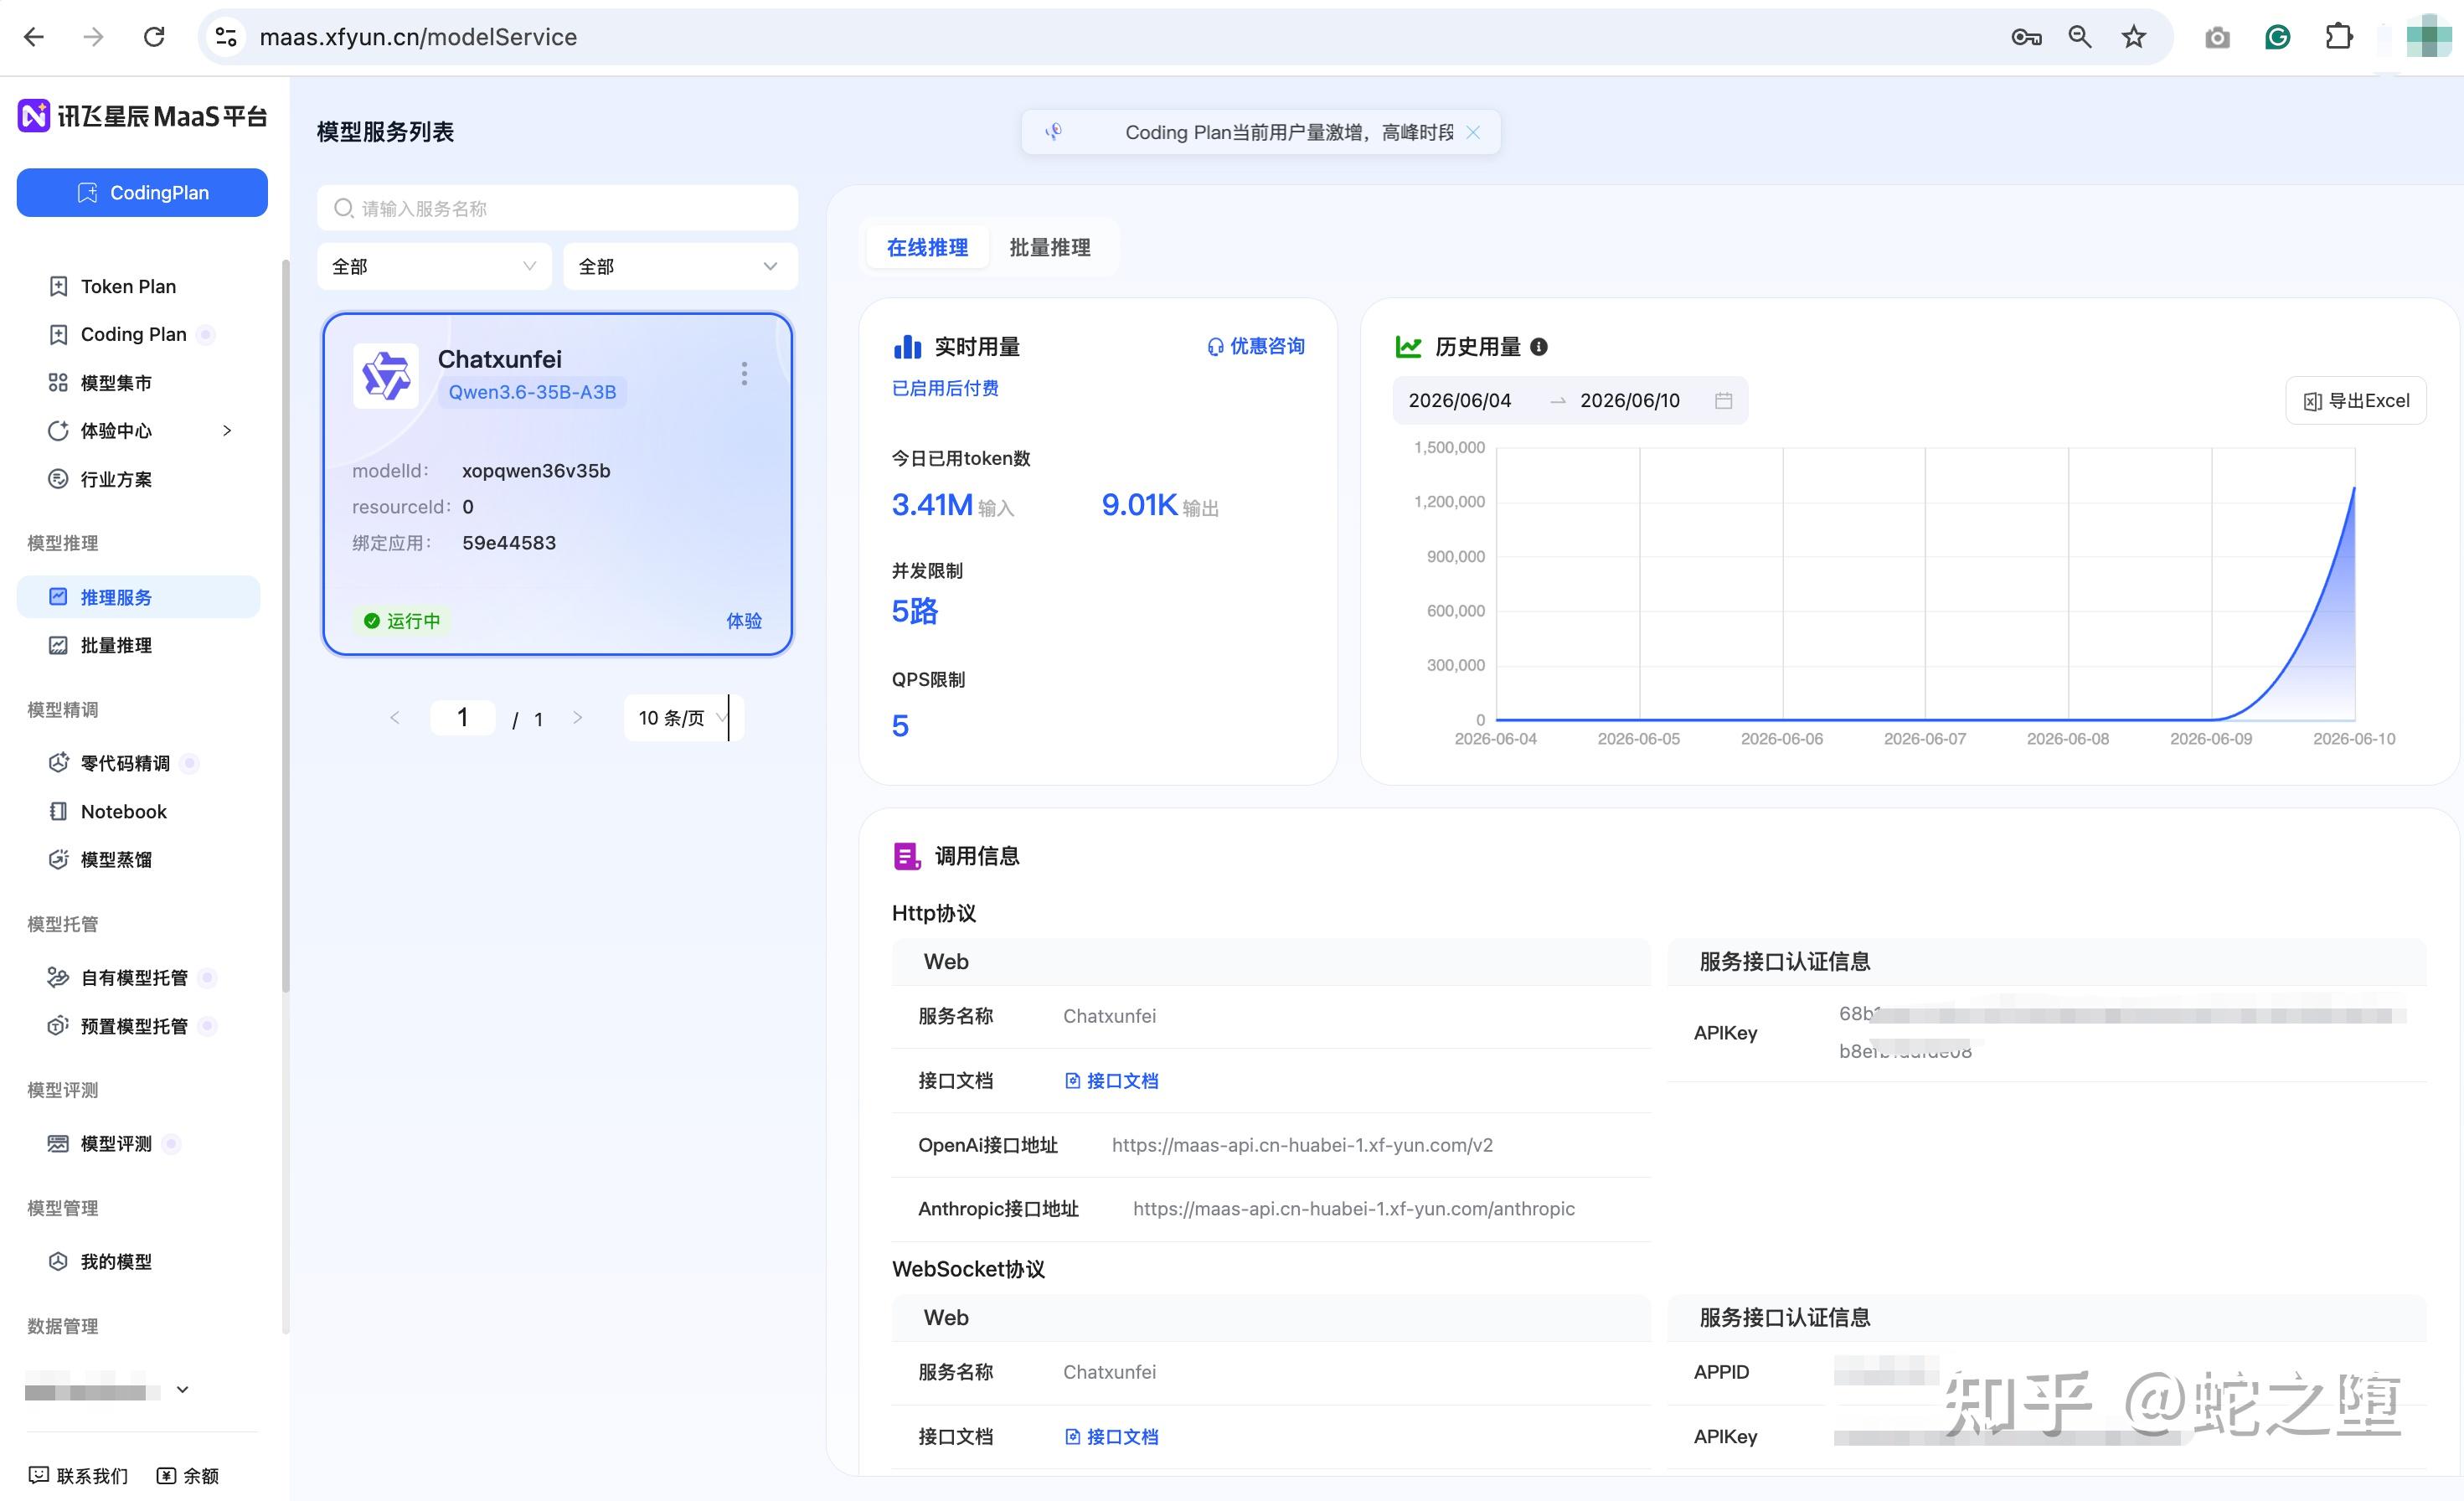Select 推理服务 in sidebar
Screen dimensions: 2464x1501
[x=138, y=597]
